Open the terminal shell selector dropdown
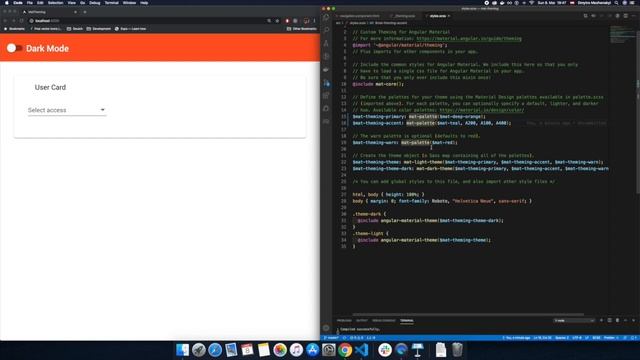 pyautogui.click(x=574, y=320)
